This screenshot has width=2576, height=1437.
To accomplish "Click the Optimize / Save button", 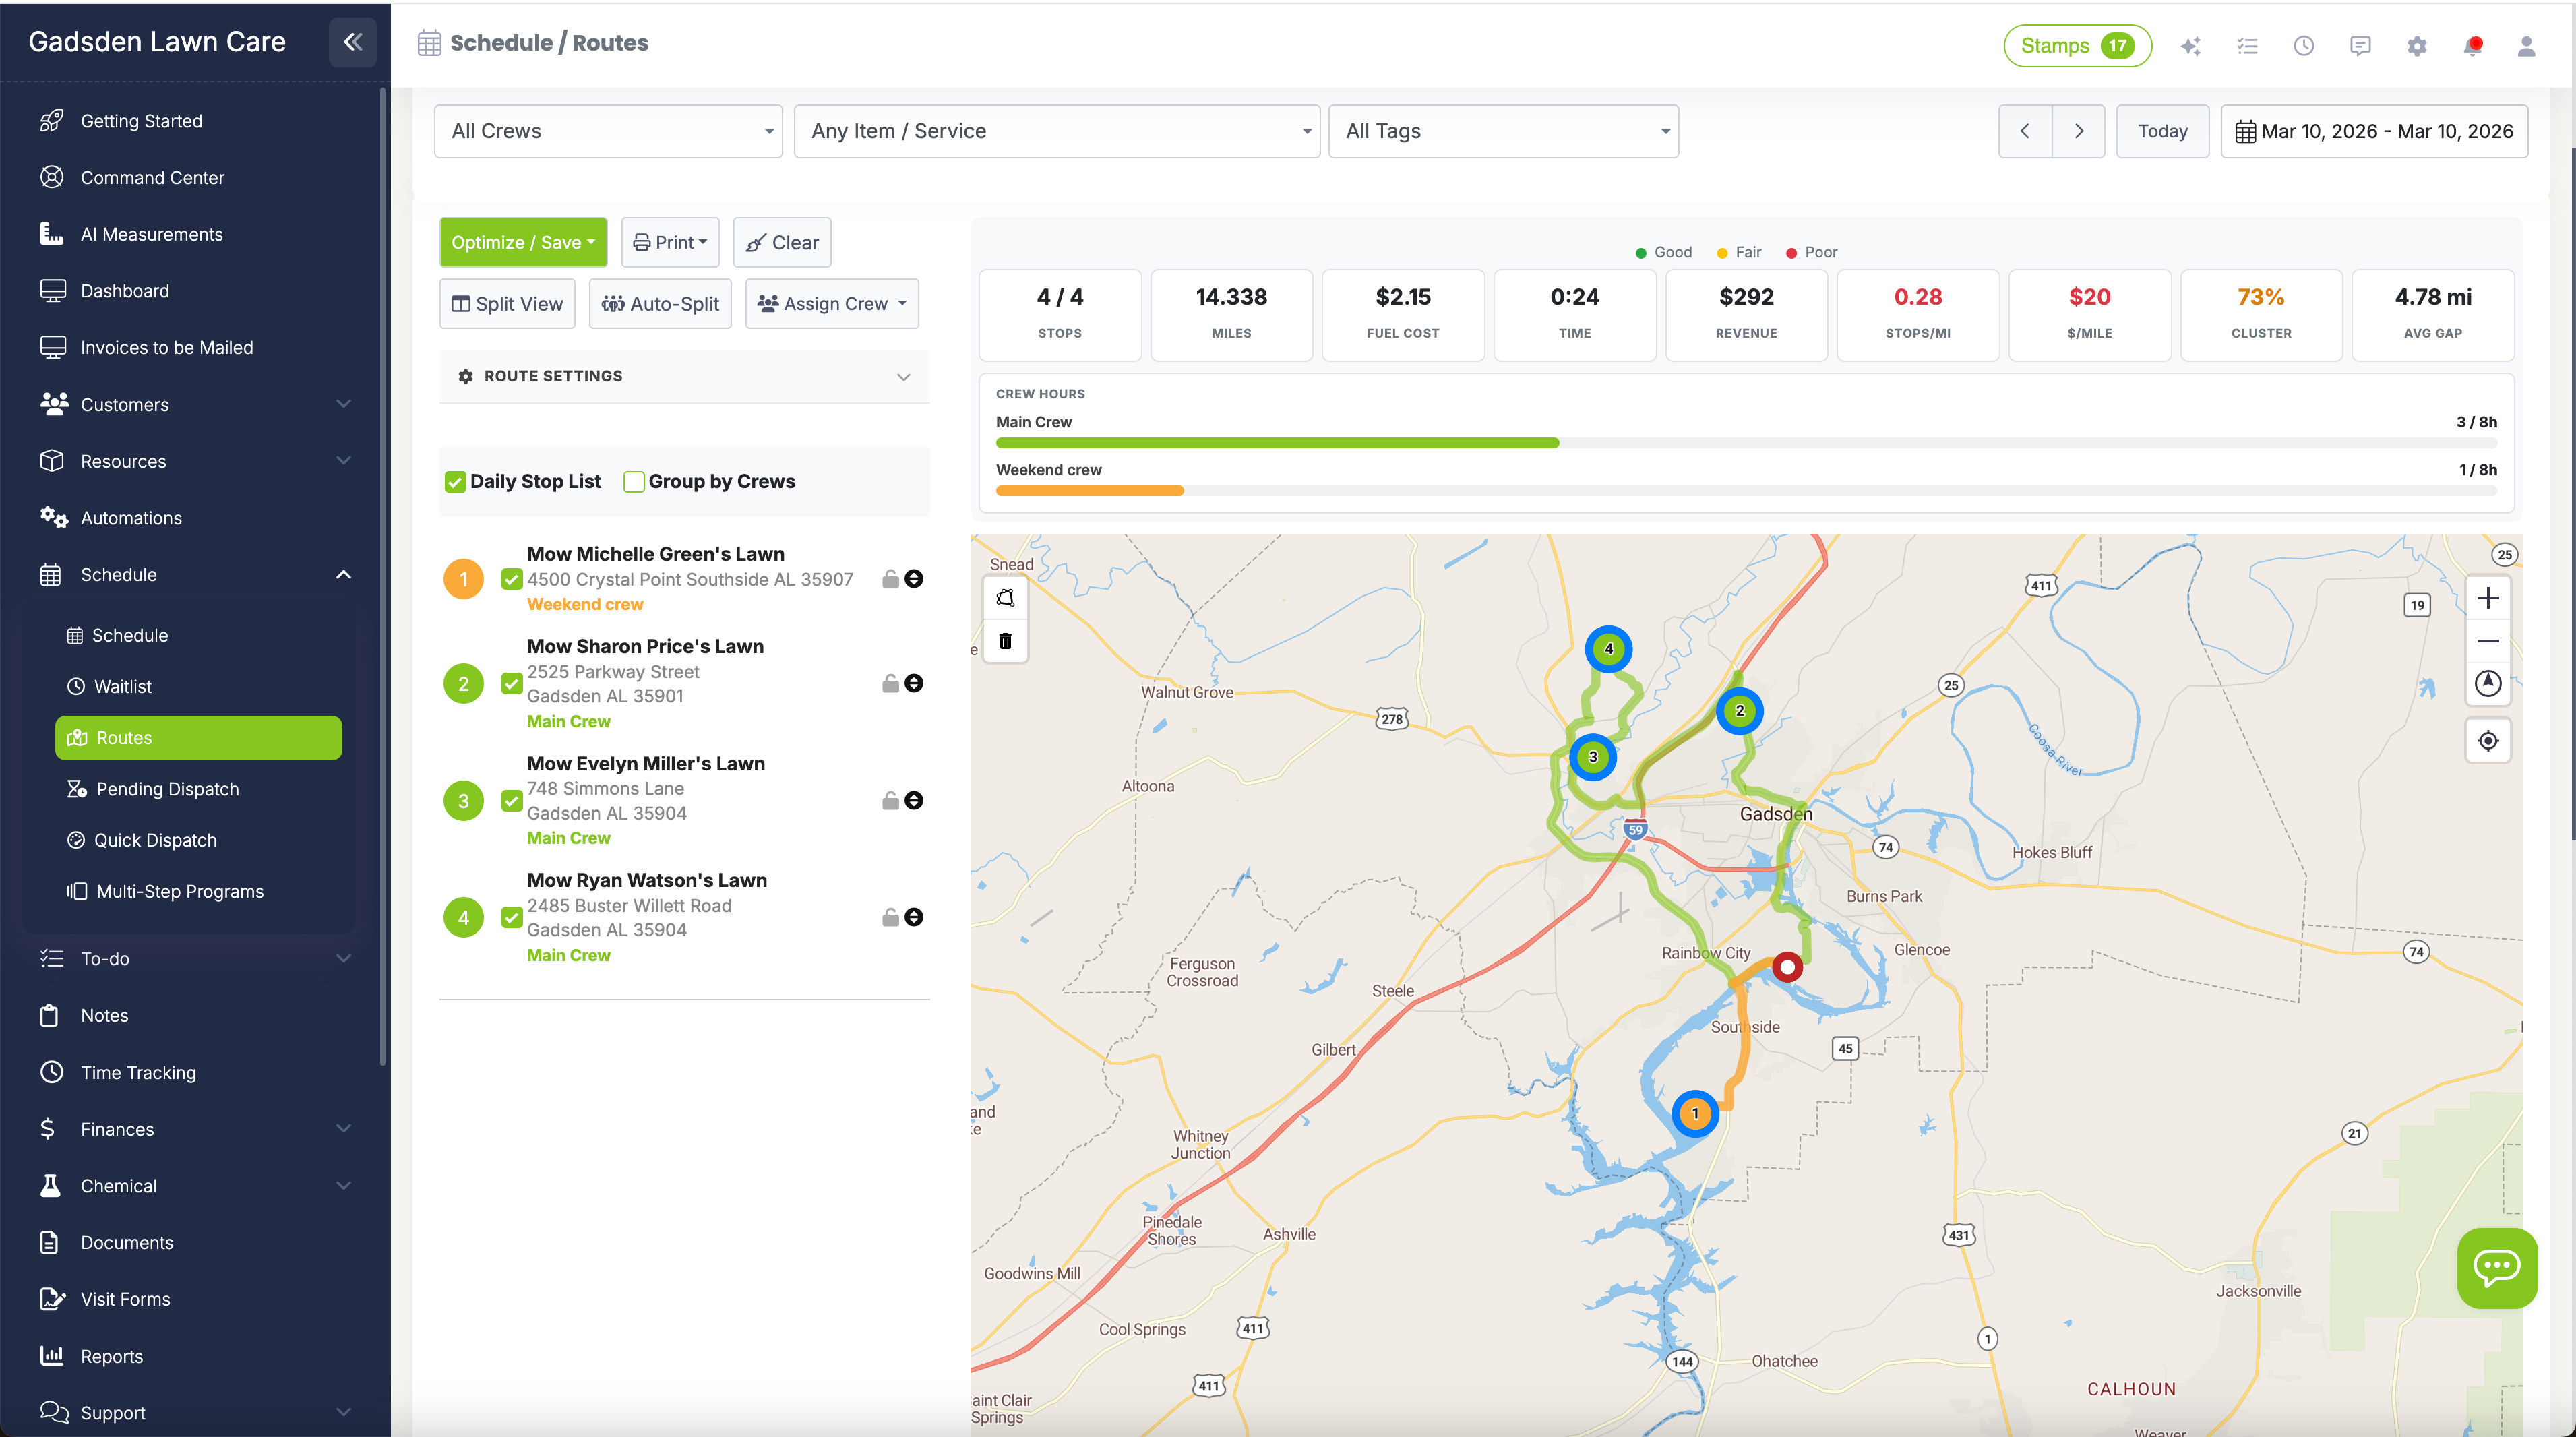I will pyautogui.click(x=522, y=241).
